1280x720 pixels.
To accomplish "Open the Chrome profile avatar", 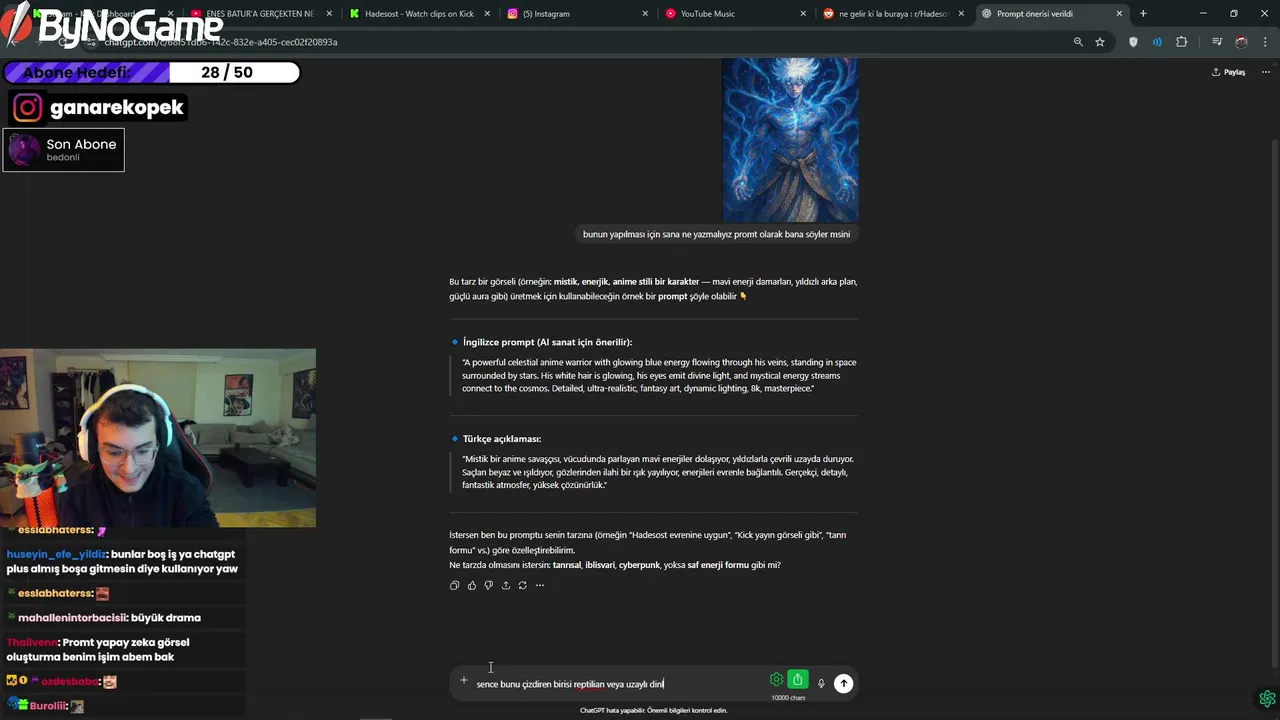I will [1241, 42].
